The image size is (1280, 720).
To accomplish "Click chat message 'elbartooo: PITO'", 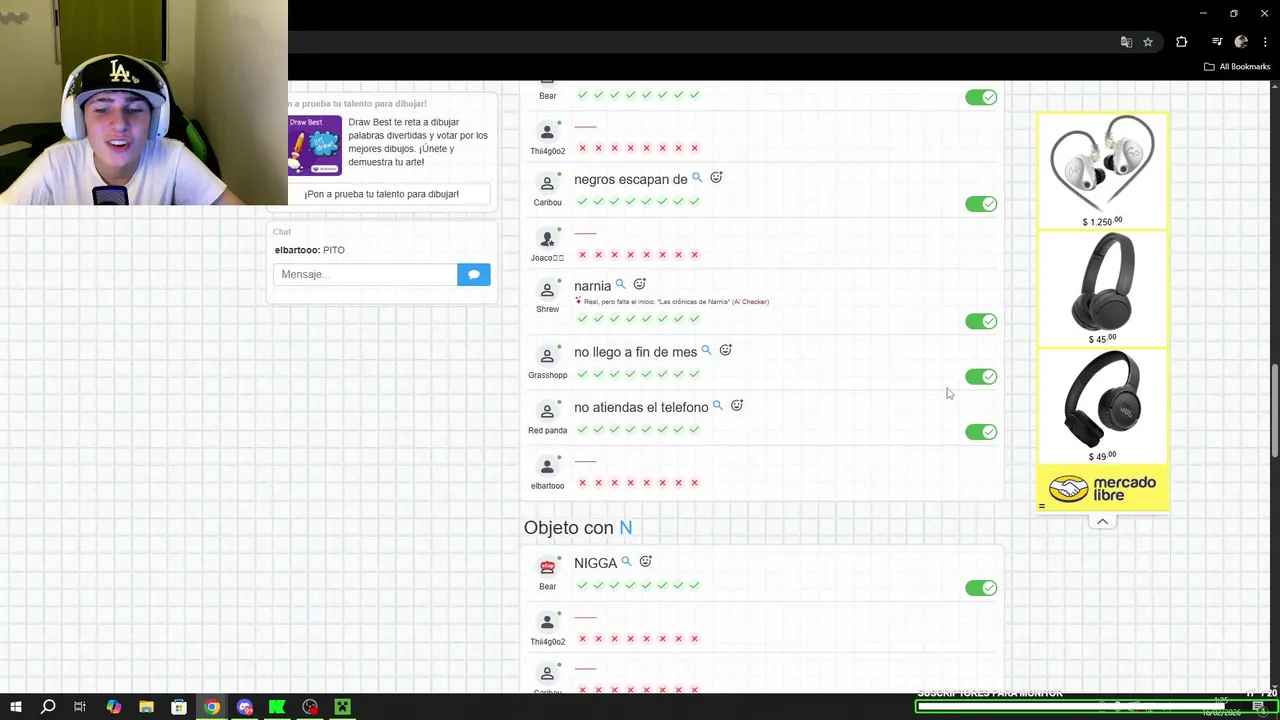I will click(x=310, y=250).
